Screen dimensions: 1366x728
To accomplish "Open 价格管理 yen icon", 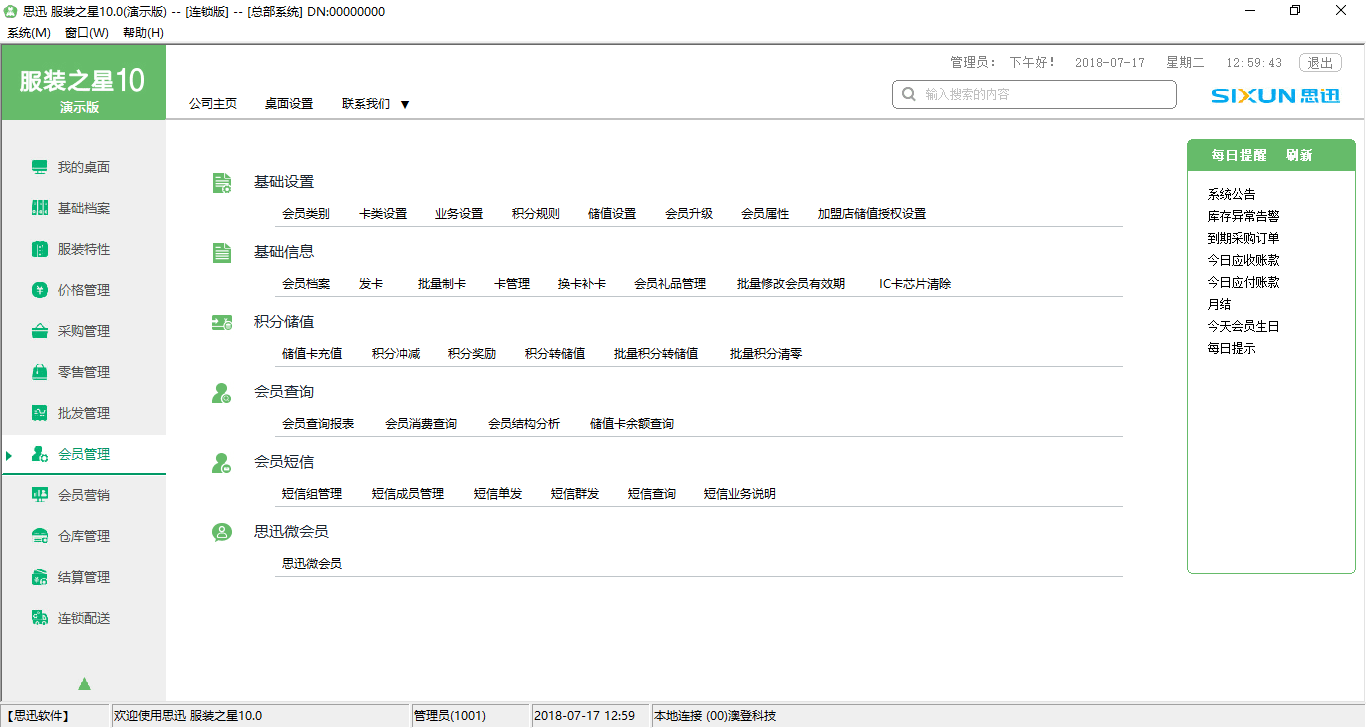I will (39, 290).
